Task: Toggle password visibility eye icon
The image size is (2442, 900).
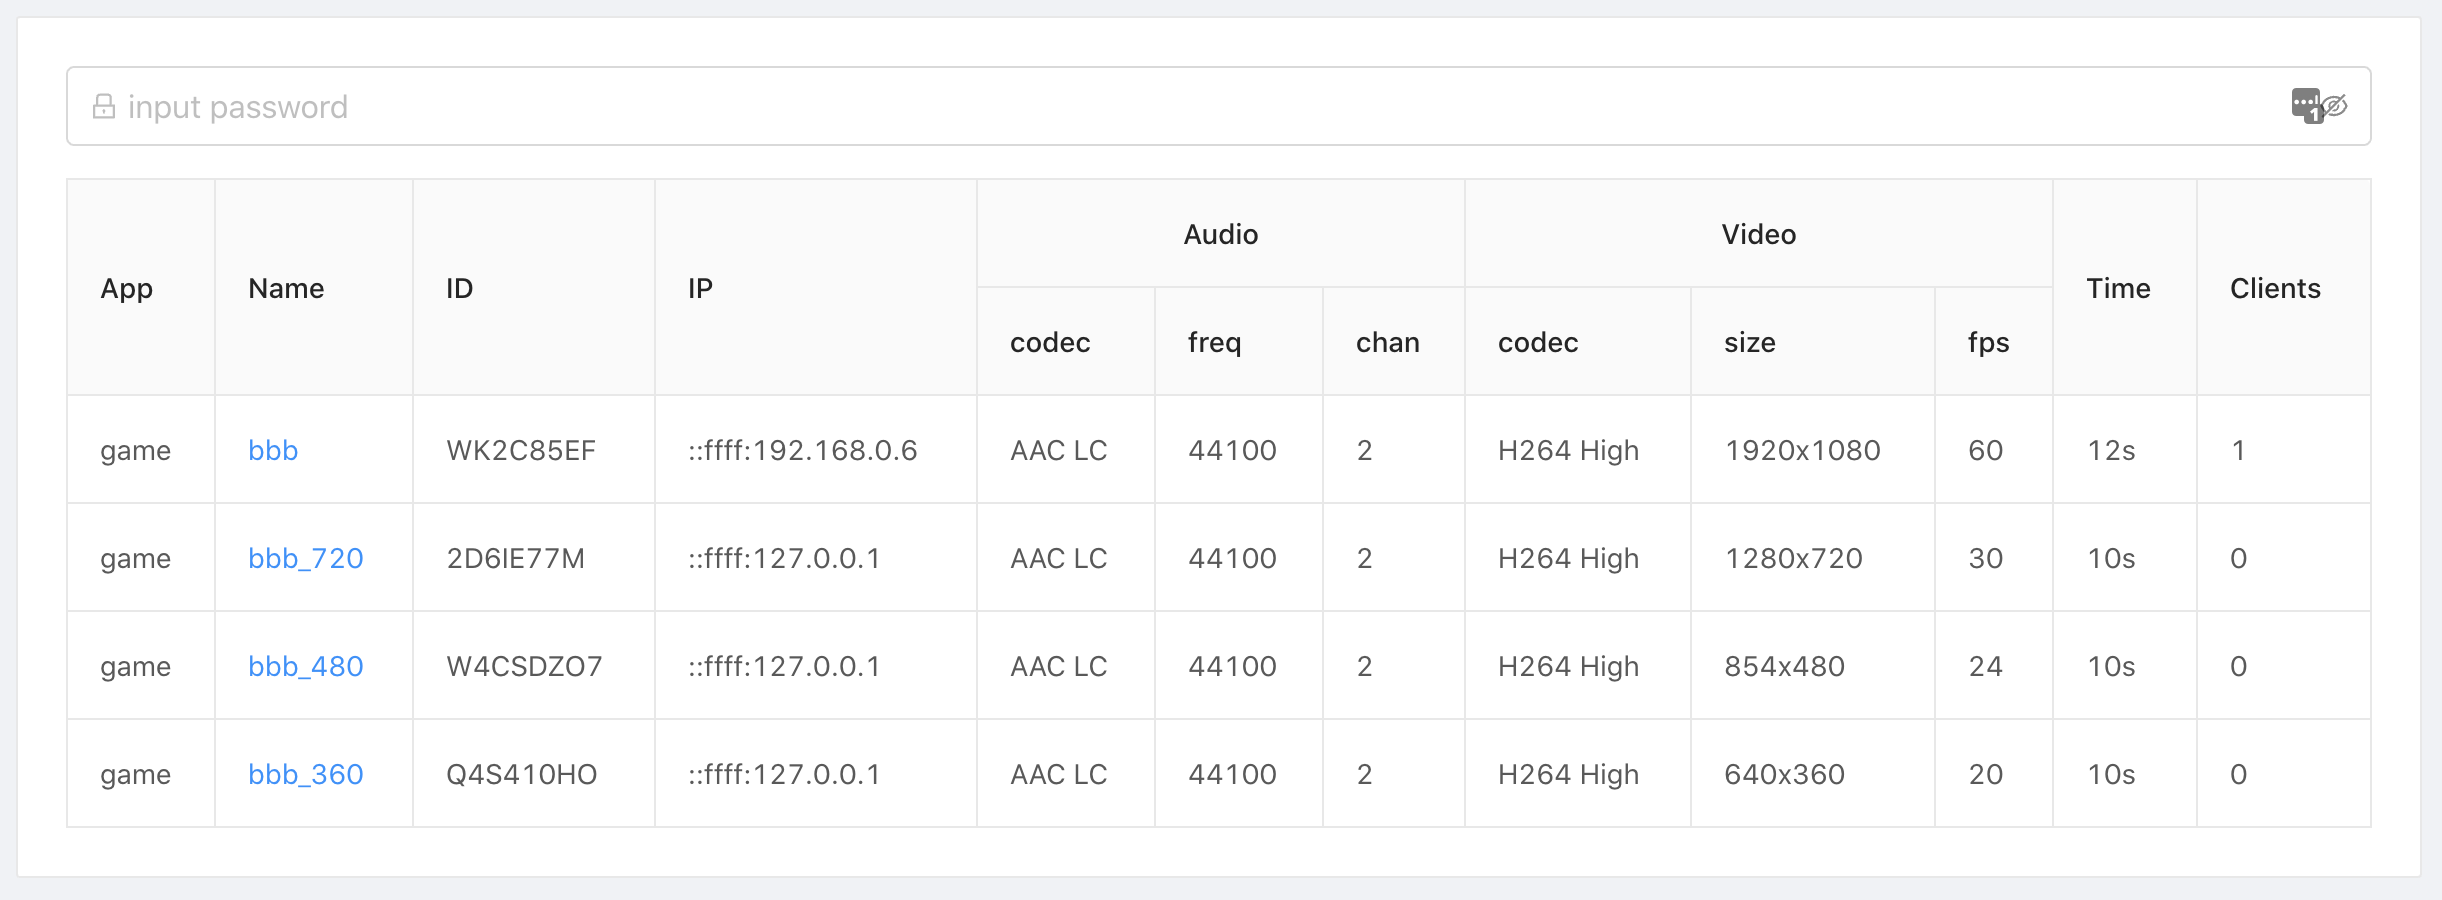Action: click(x=2335, y=106)
